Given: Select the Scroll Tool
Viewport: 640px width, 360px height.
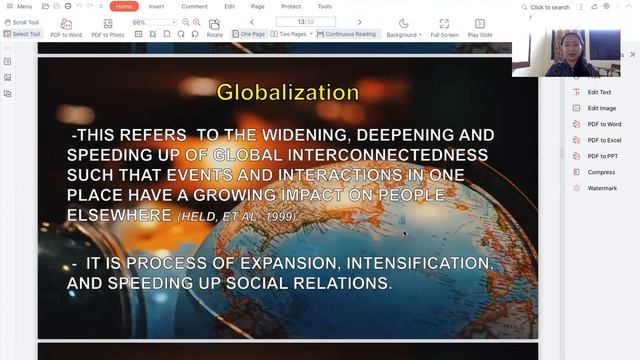Looking at the screenshot, I should pos(22,22).
